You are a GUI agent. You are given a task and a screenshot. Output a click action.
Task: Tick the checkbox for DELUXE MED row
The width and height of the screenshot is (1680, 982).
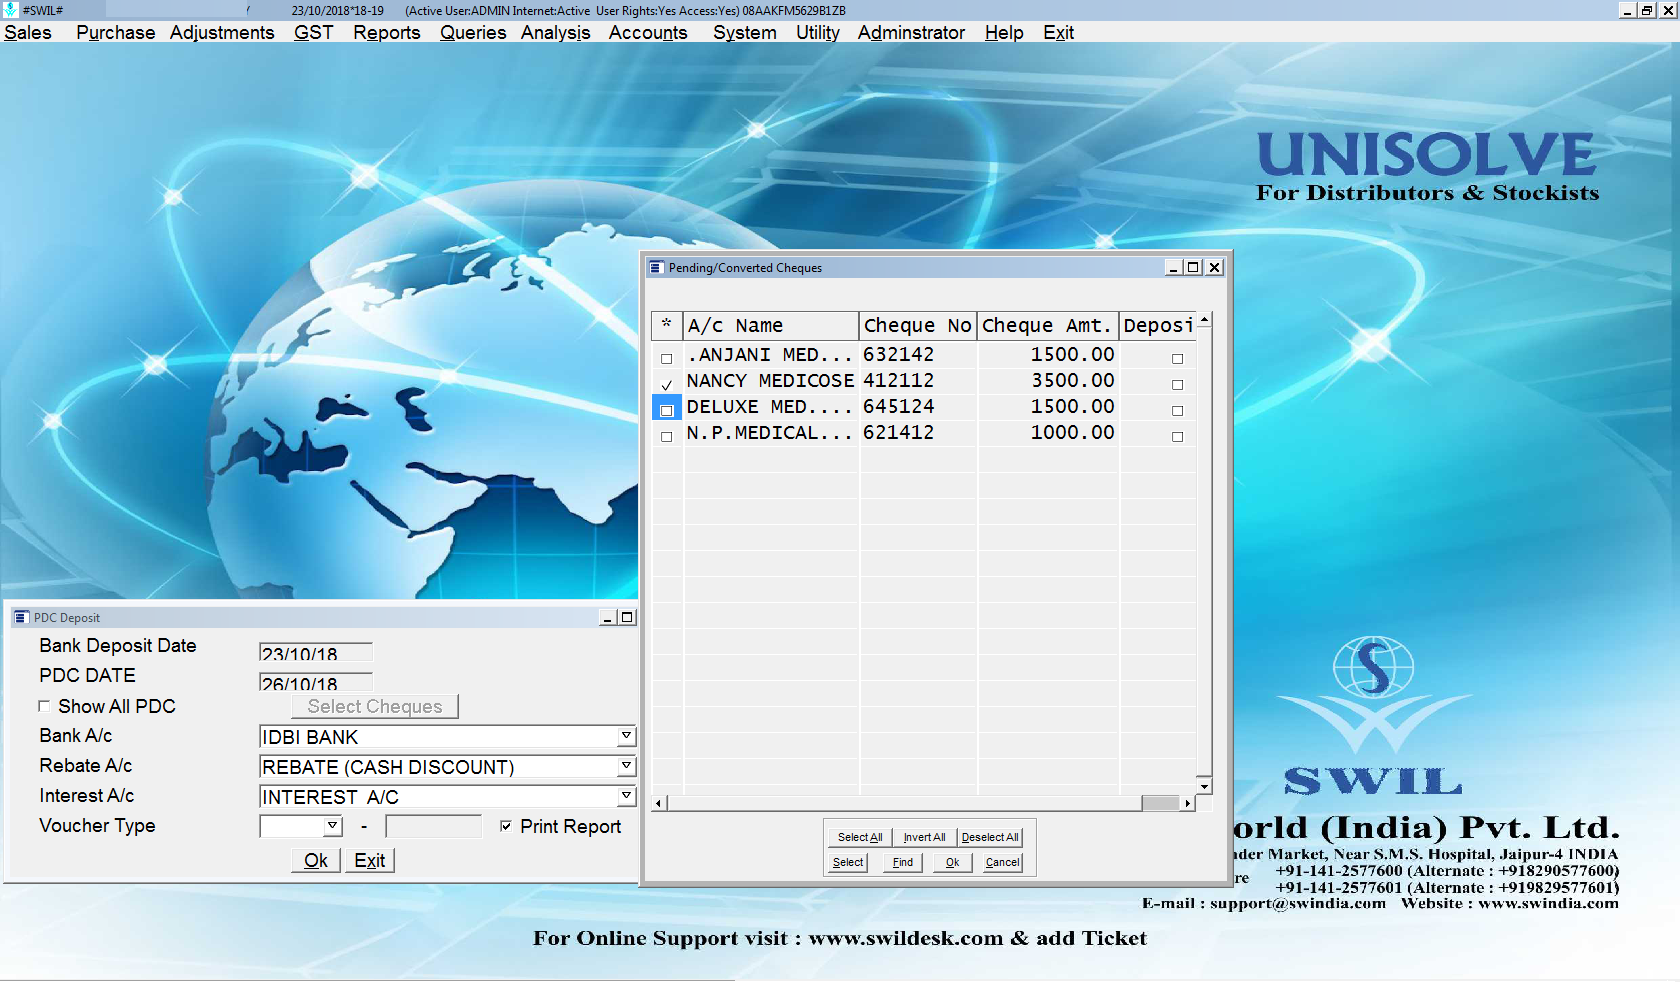point(667,411)
